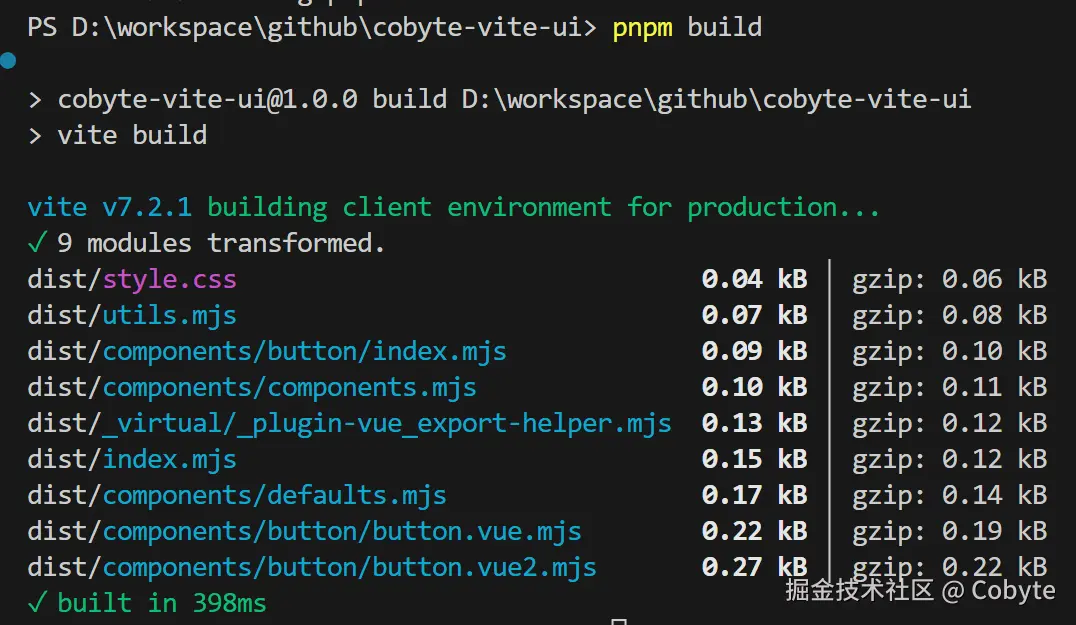
Task: Click the green checkmark before modules transformed
Action: pos(36,243)
